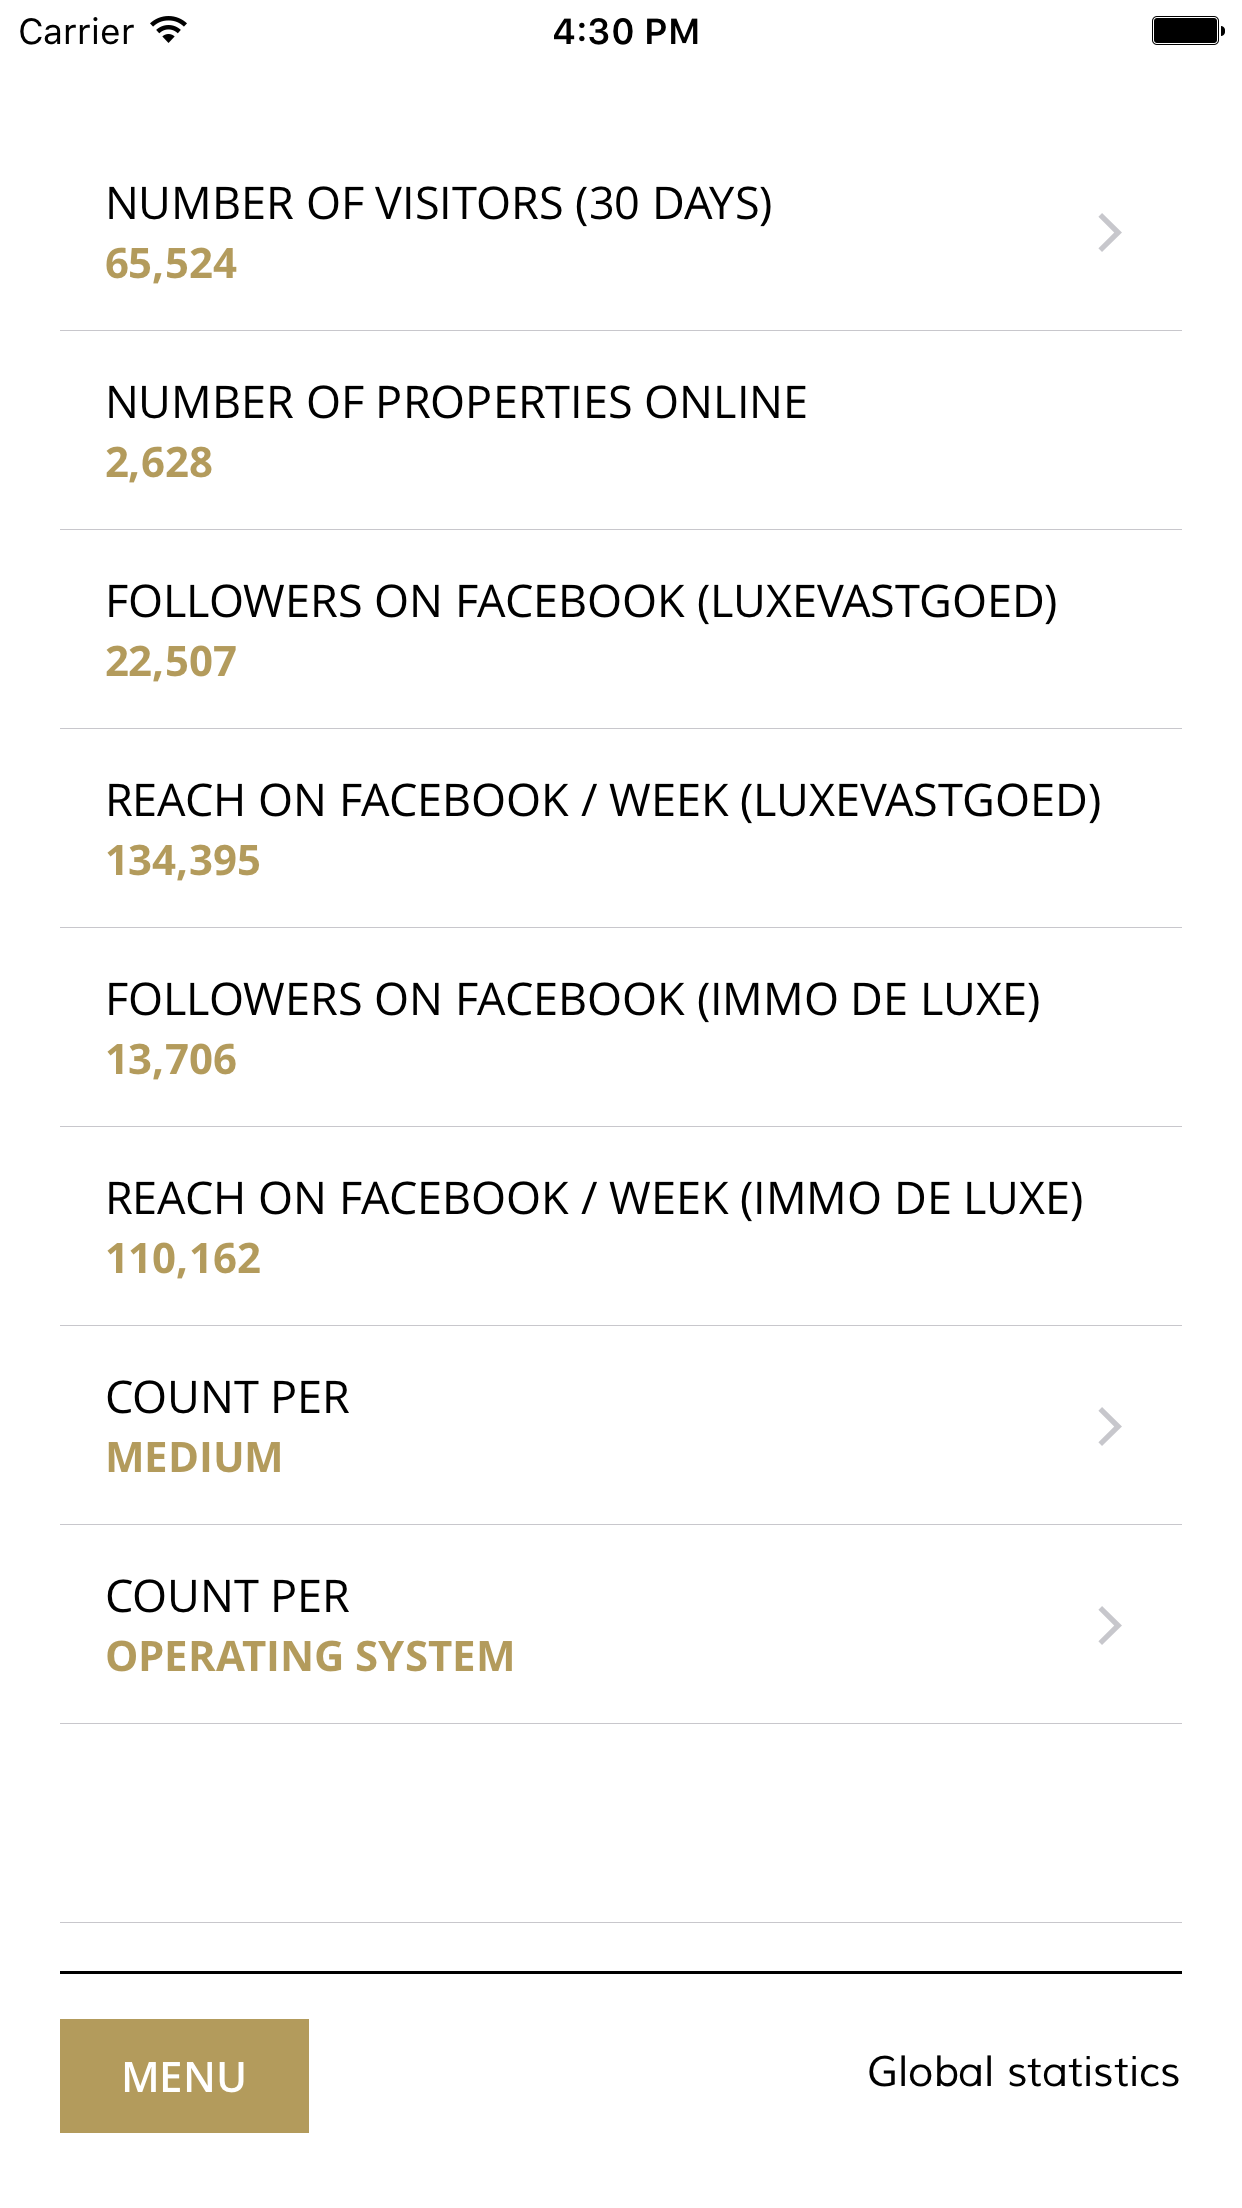Open the Number of Visitors chevron arrow

tap(1109, 233)
